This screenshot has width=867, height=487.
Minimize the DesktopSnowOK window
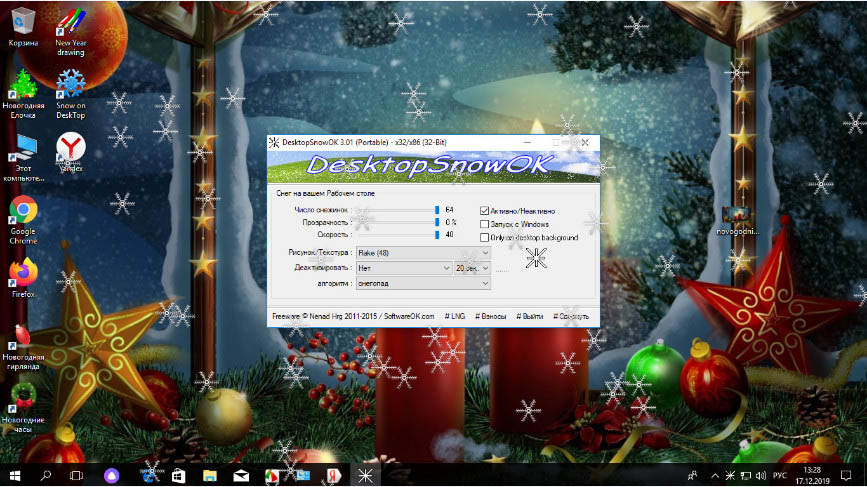527,143
